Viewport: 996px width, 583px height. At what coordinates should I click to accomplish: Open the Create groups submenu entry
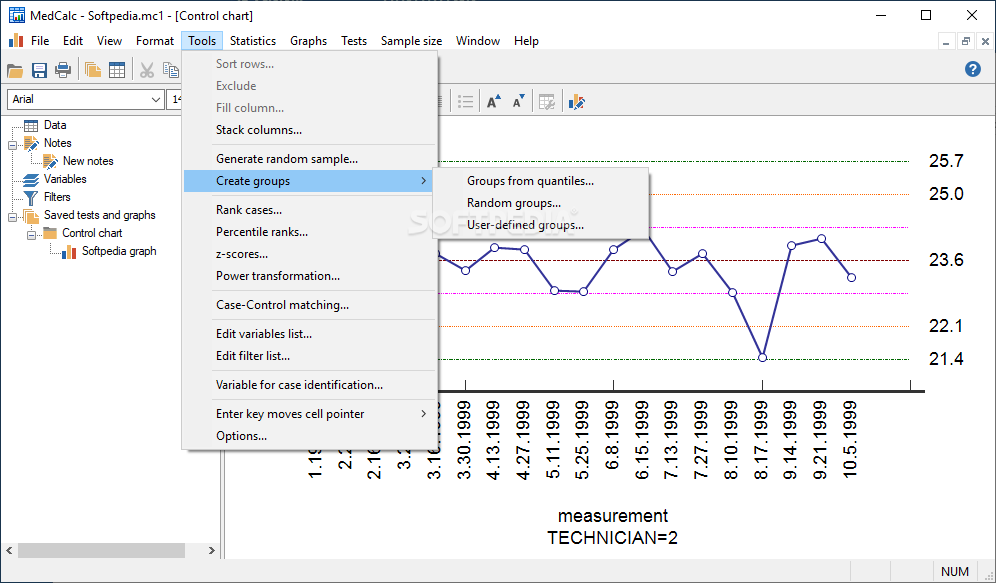click(310, 181)
